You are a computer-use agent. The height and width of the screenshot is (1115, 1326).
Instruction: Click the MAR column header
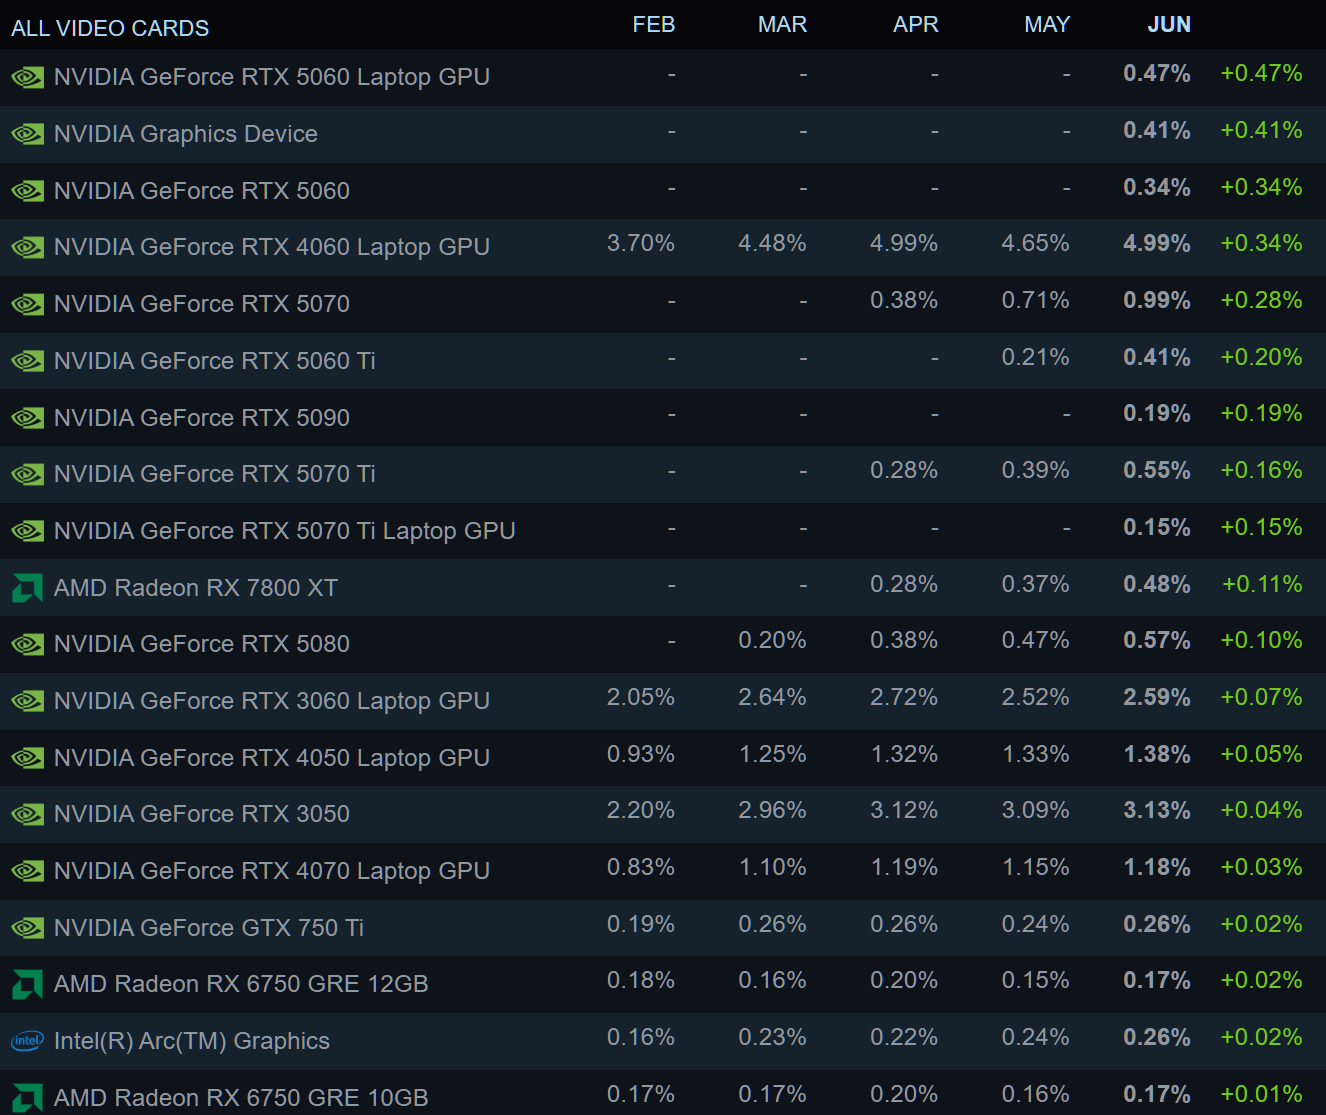(x=782, y=25)
